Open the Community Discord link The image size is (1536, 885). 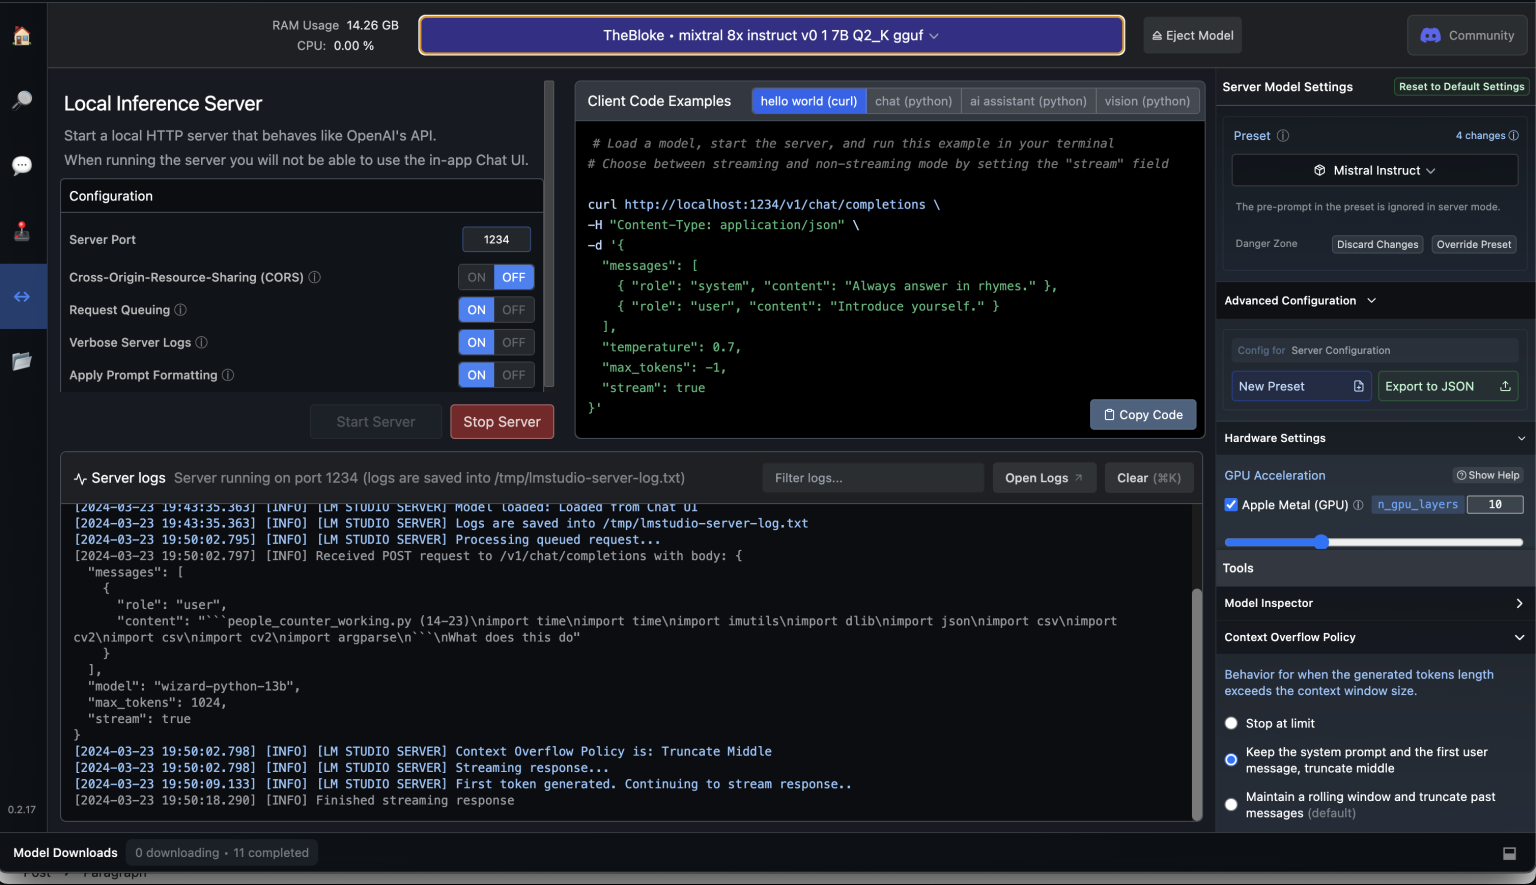click(1467, 35)
